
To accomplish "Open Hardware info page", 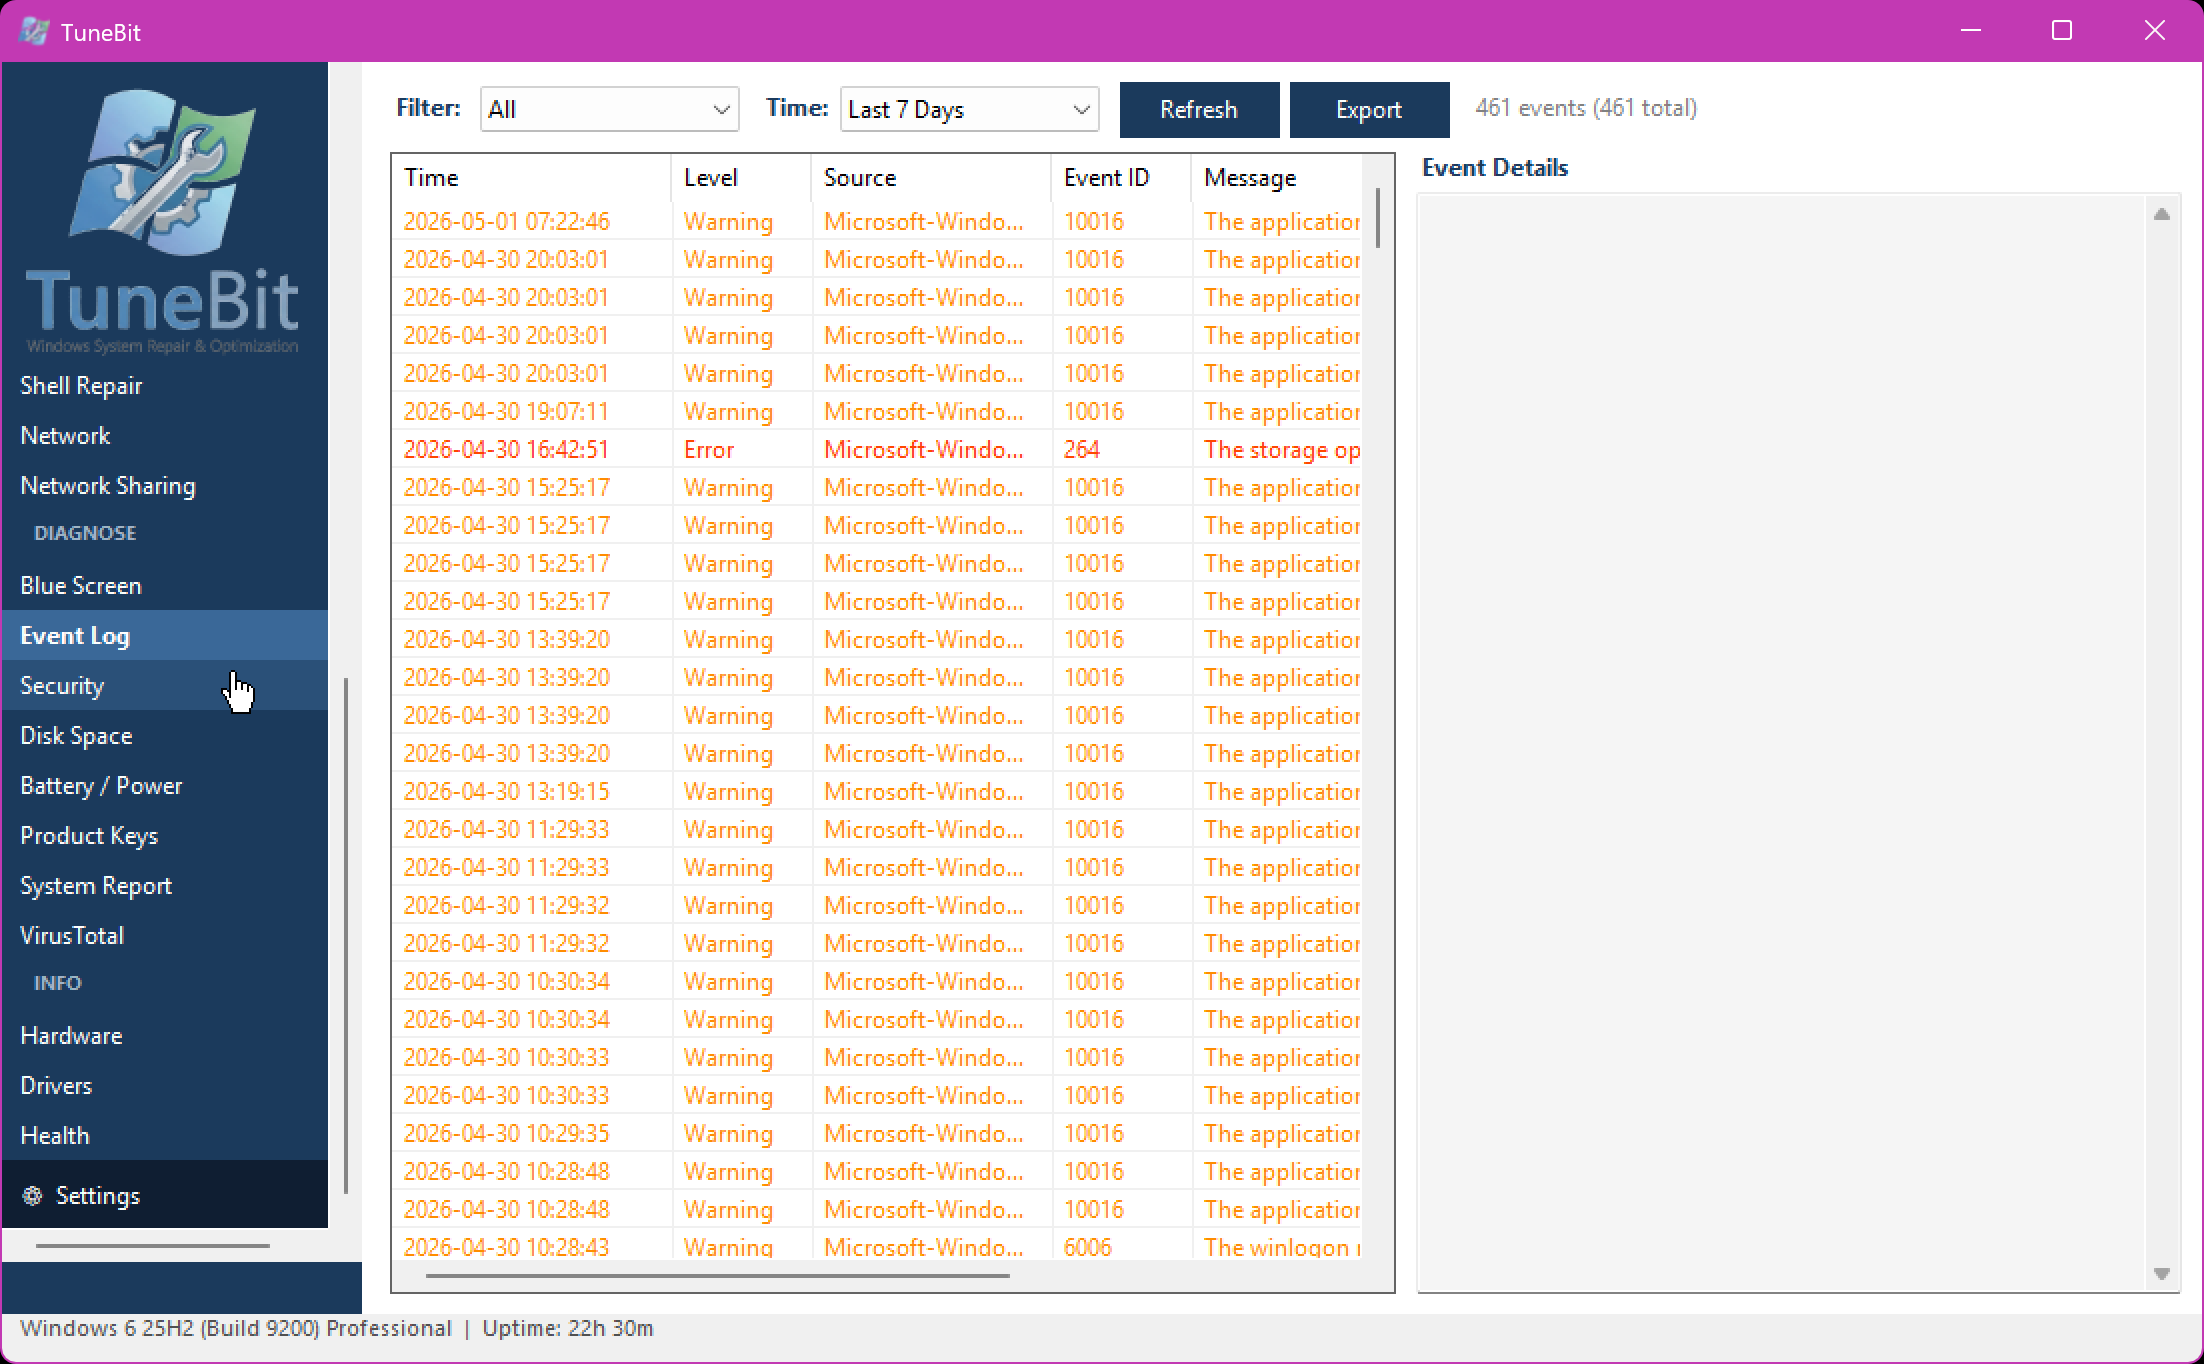I will pyautogui.click(x=165, y=1035).
